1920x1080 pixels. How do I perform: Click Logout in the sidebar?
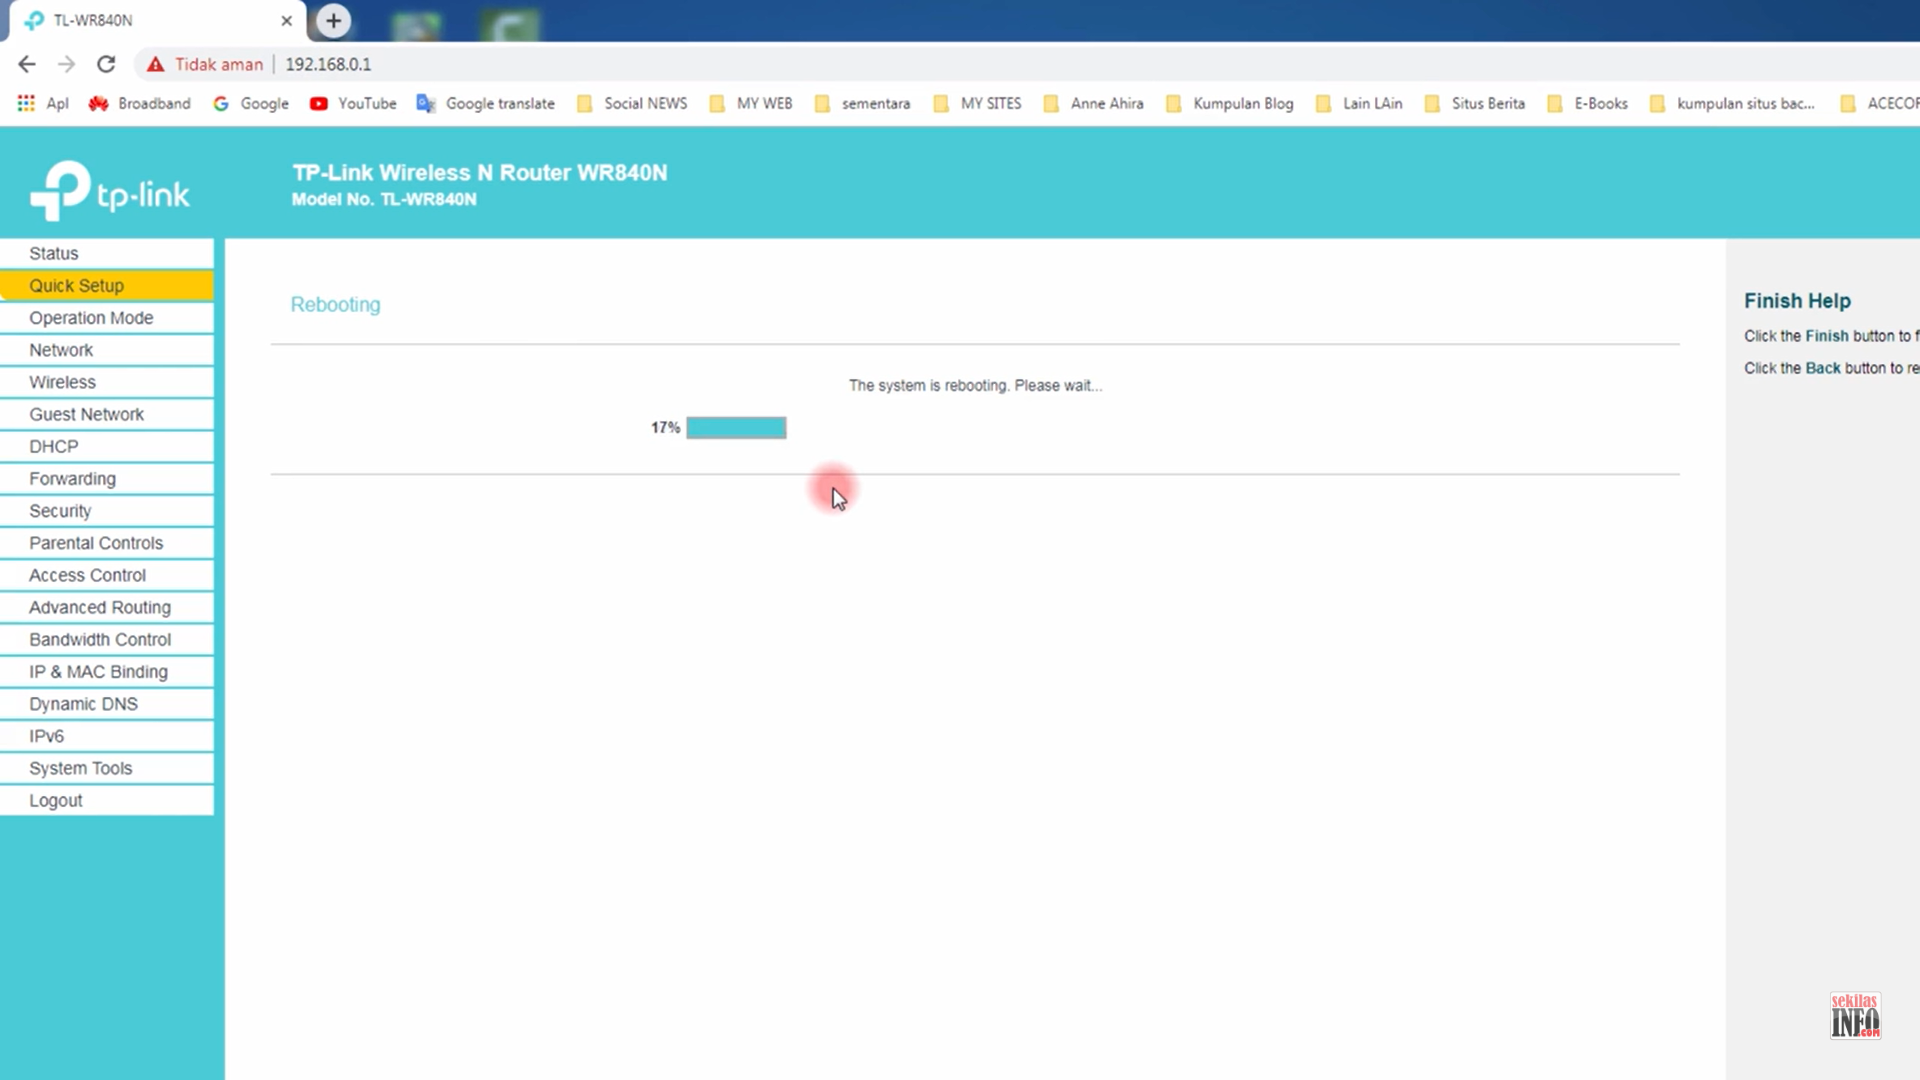(107, 800)
